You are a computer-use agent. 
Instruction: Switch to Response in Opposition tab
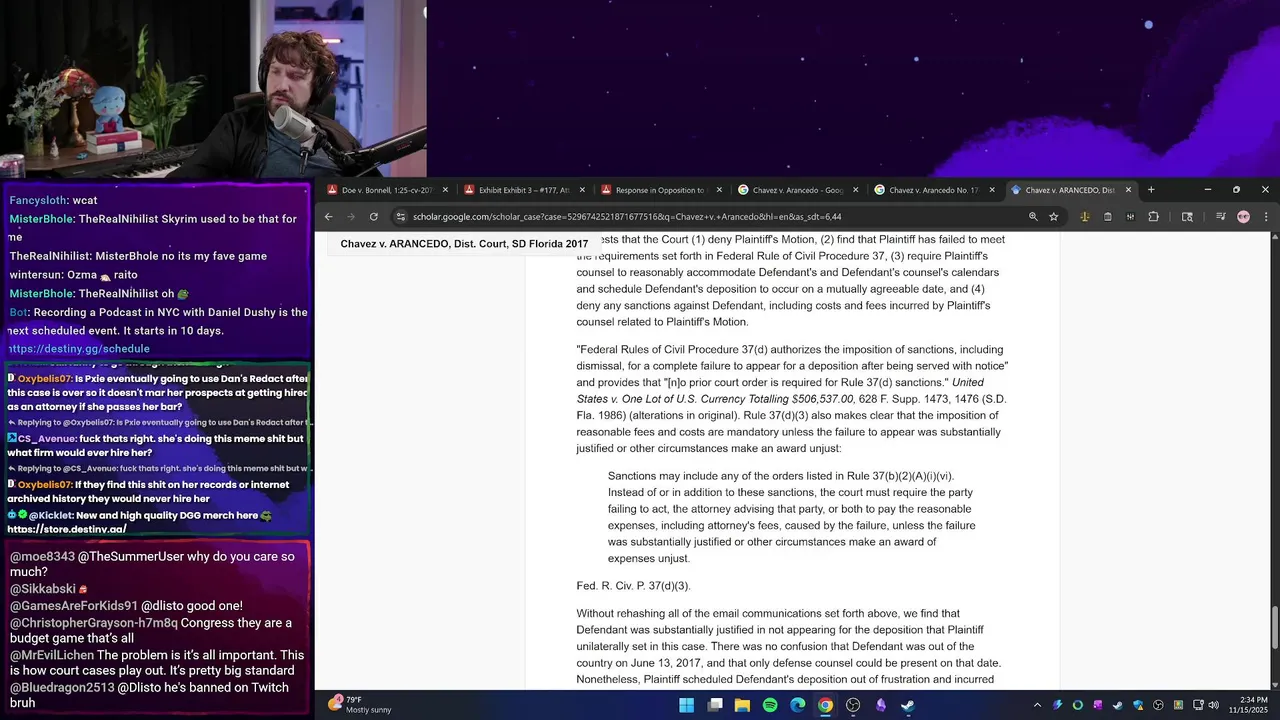660,190
